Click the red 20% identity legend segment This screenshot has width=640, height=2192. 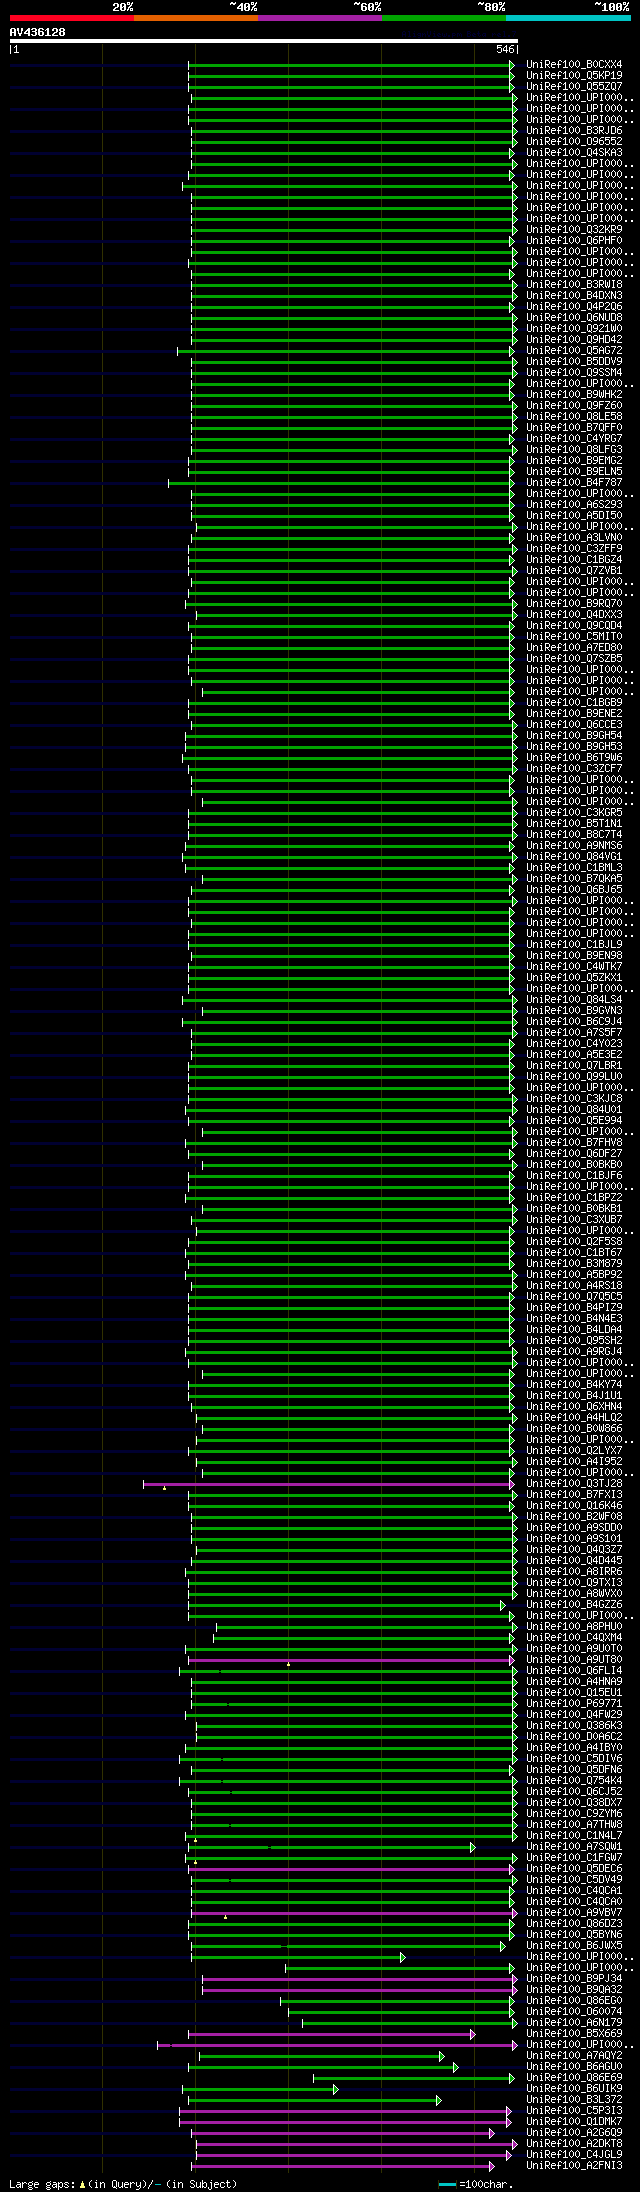[71, 18]
